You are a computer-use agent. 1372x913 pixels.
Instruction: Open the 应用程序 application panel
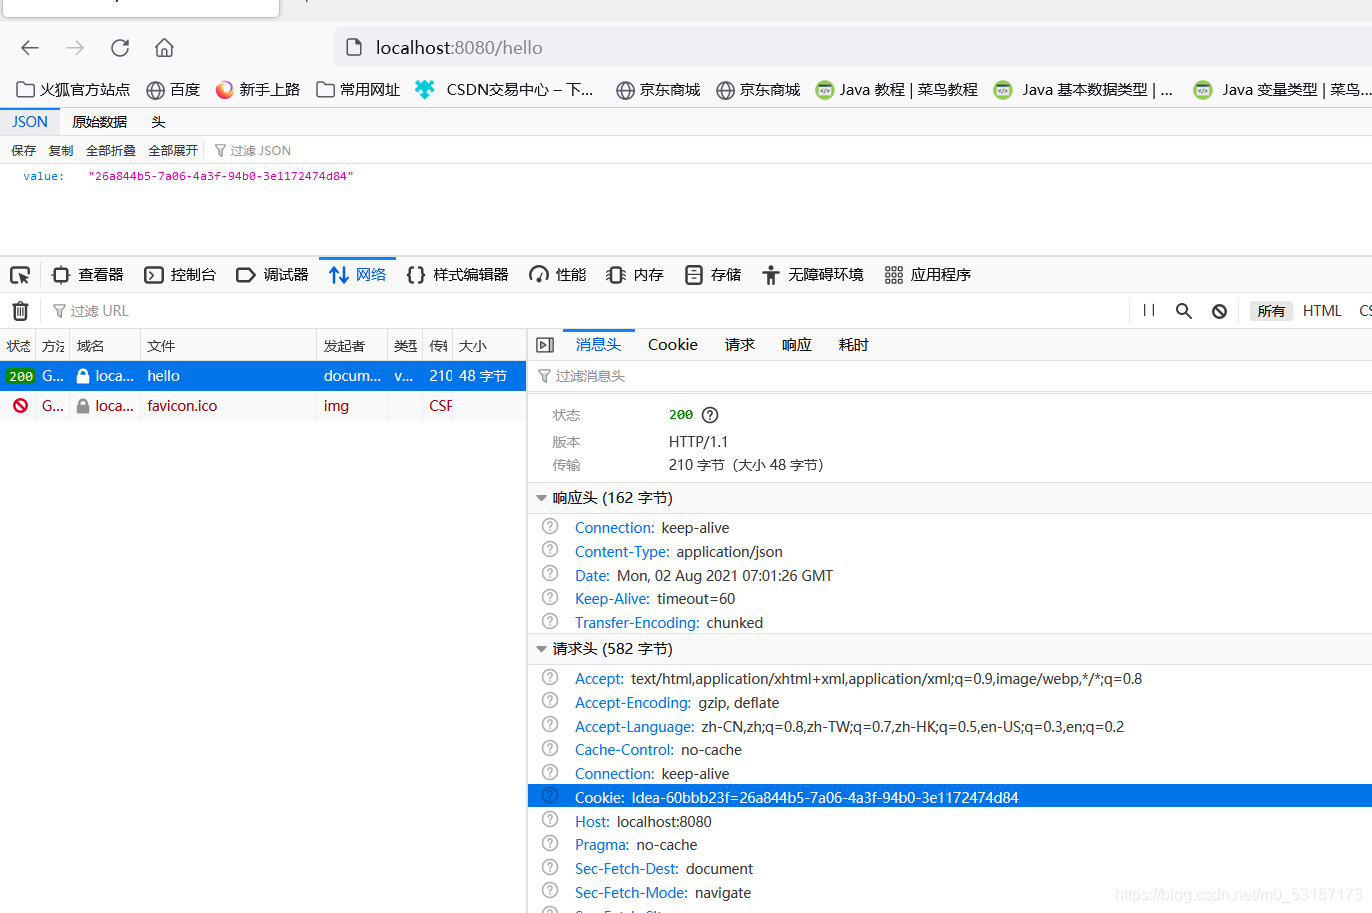[928, 275]
